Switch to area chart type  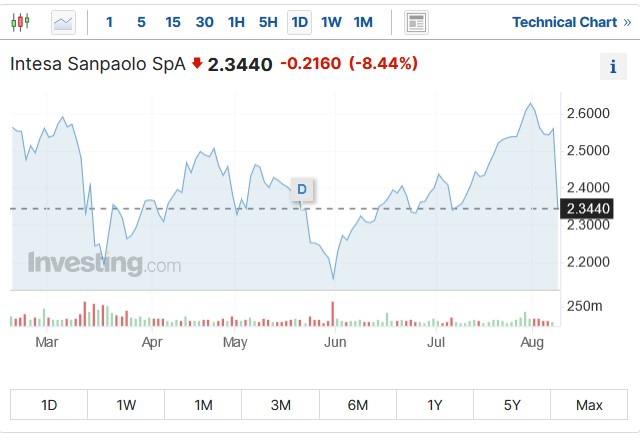(63, 22)
